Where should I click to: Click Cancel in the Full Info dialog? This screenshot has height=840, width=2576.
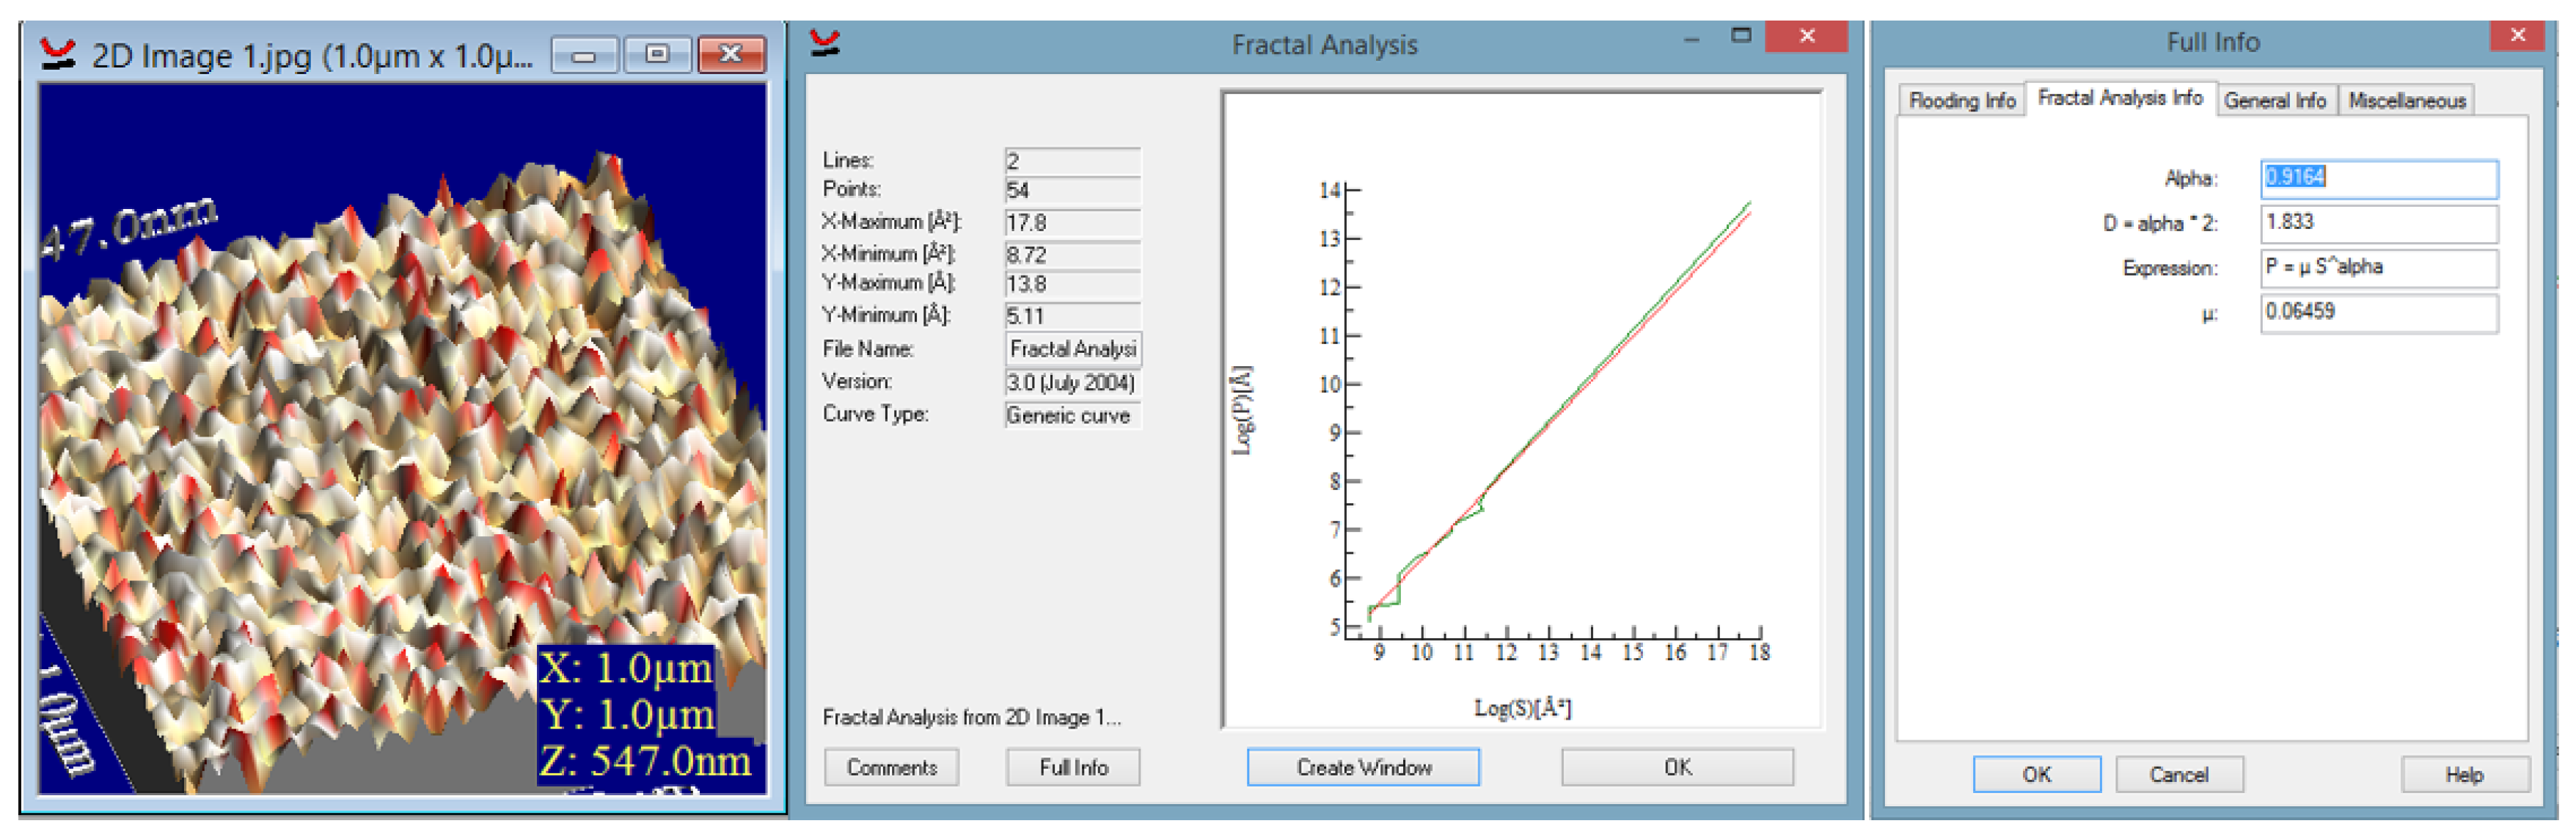(x=2180, y=776)
